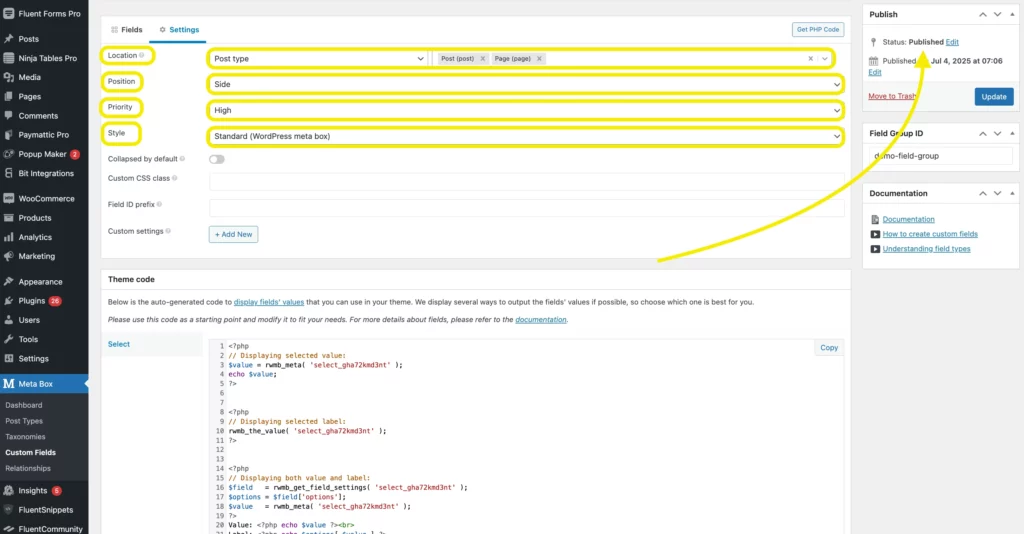Open the display fields' values link

269,302
